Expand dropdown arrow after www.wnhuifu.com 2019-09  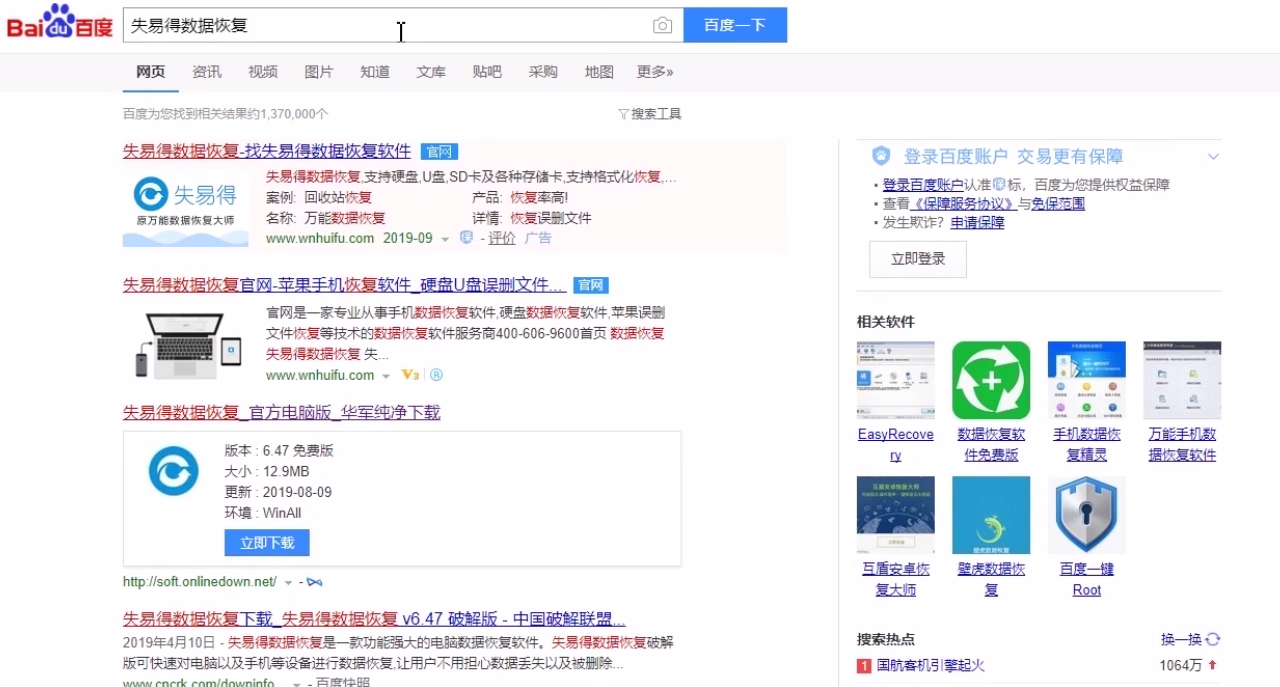click(x=446, y=239)
